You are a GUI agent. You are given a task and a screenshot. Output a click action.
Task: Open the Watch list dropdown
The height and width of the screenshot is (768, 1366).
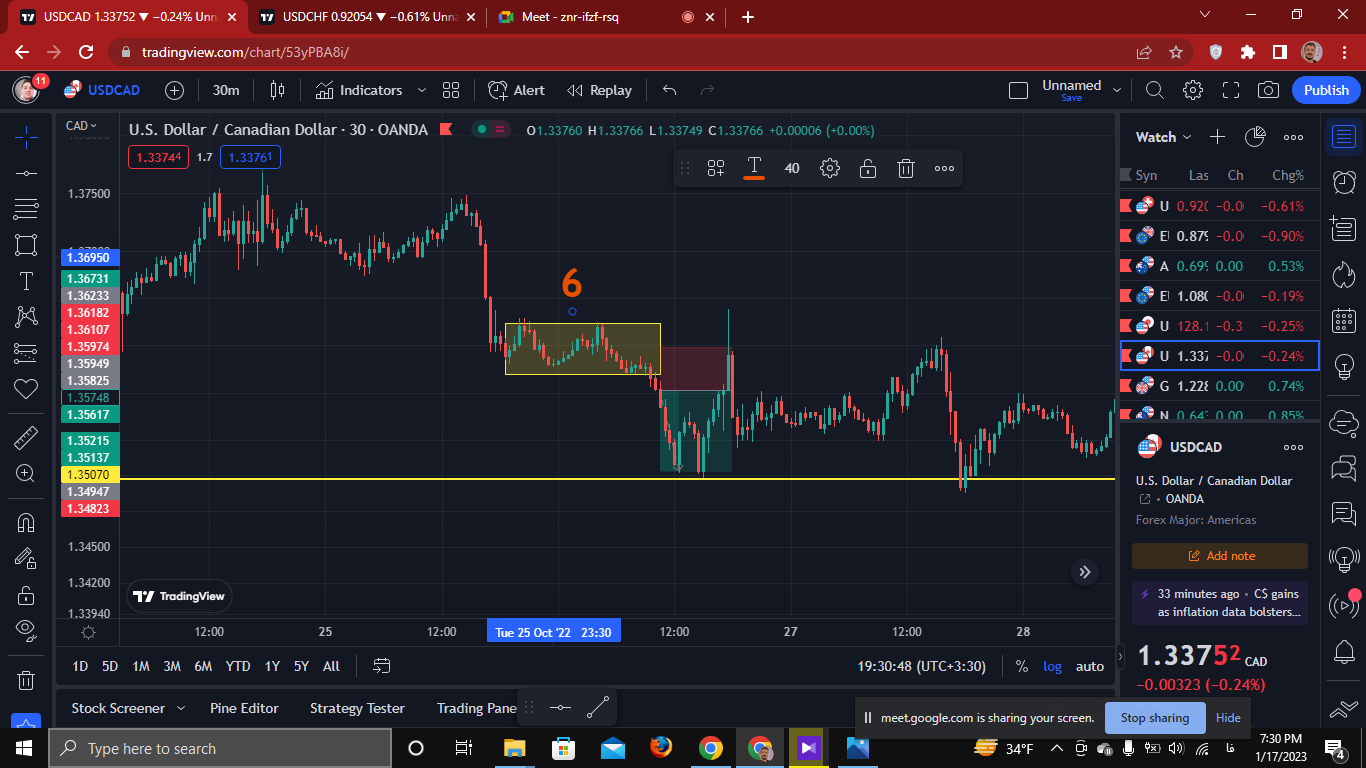coord(1164,137)
